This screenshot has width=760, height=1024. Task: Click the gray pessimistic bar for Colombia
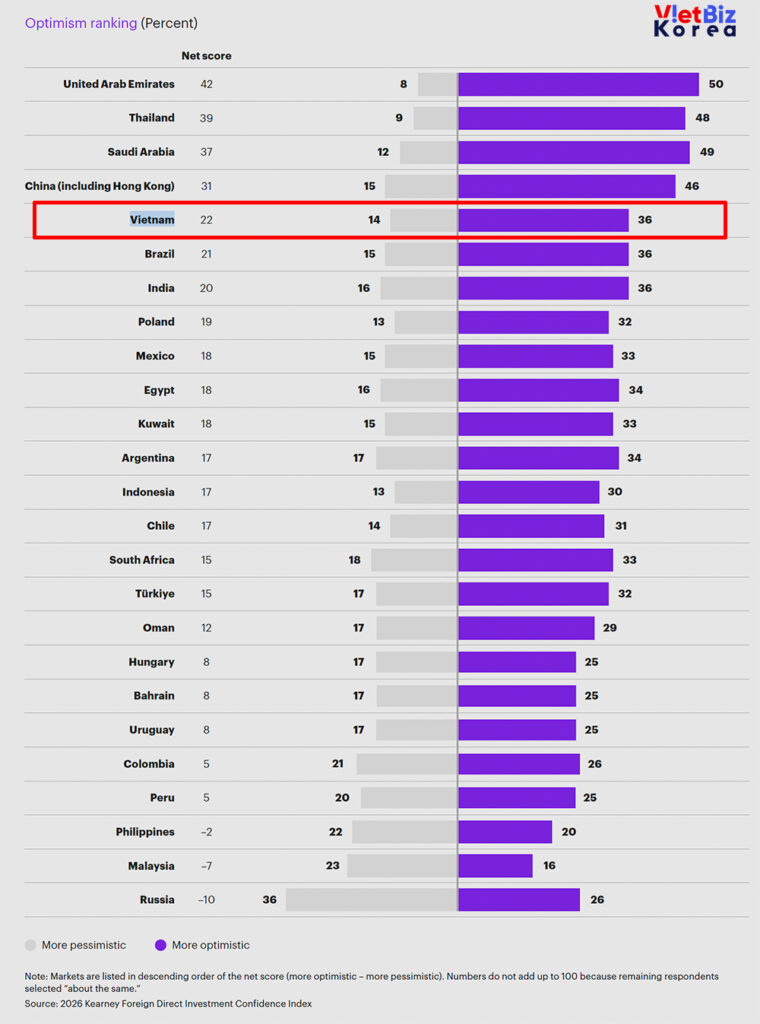406,764
